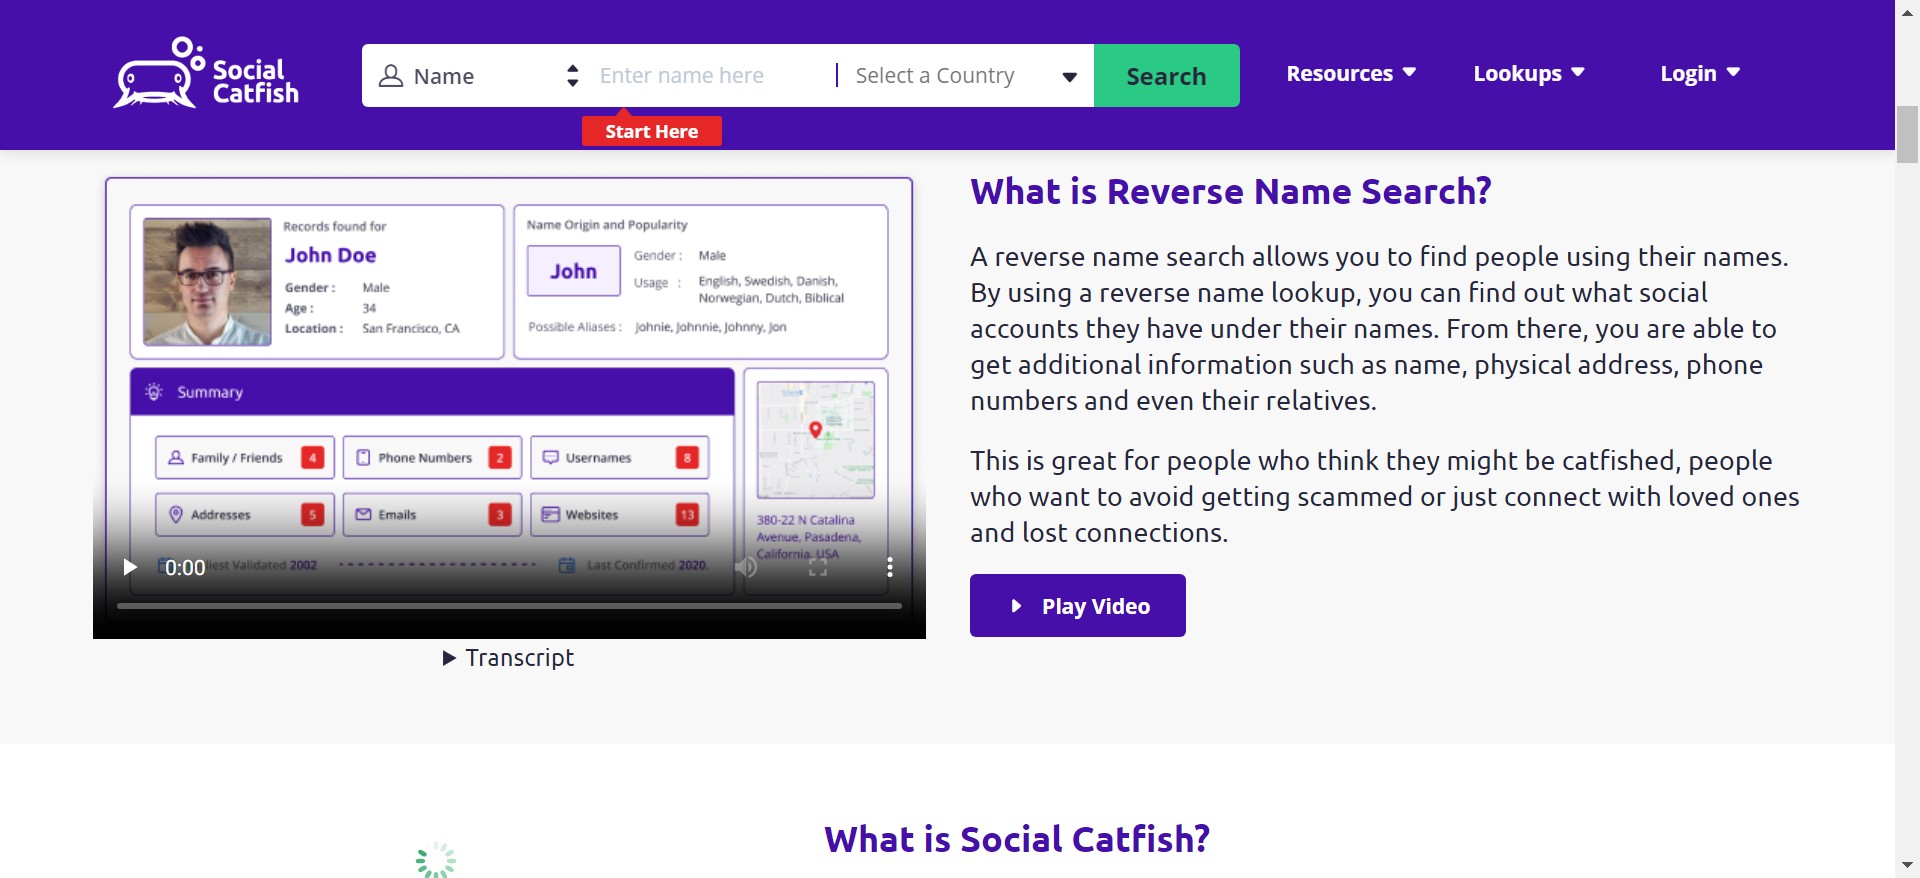Play the video with the play icon
Image resolution: width=1920 pixels, height=878 pixels.
(130, 567)
